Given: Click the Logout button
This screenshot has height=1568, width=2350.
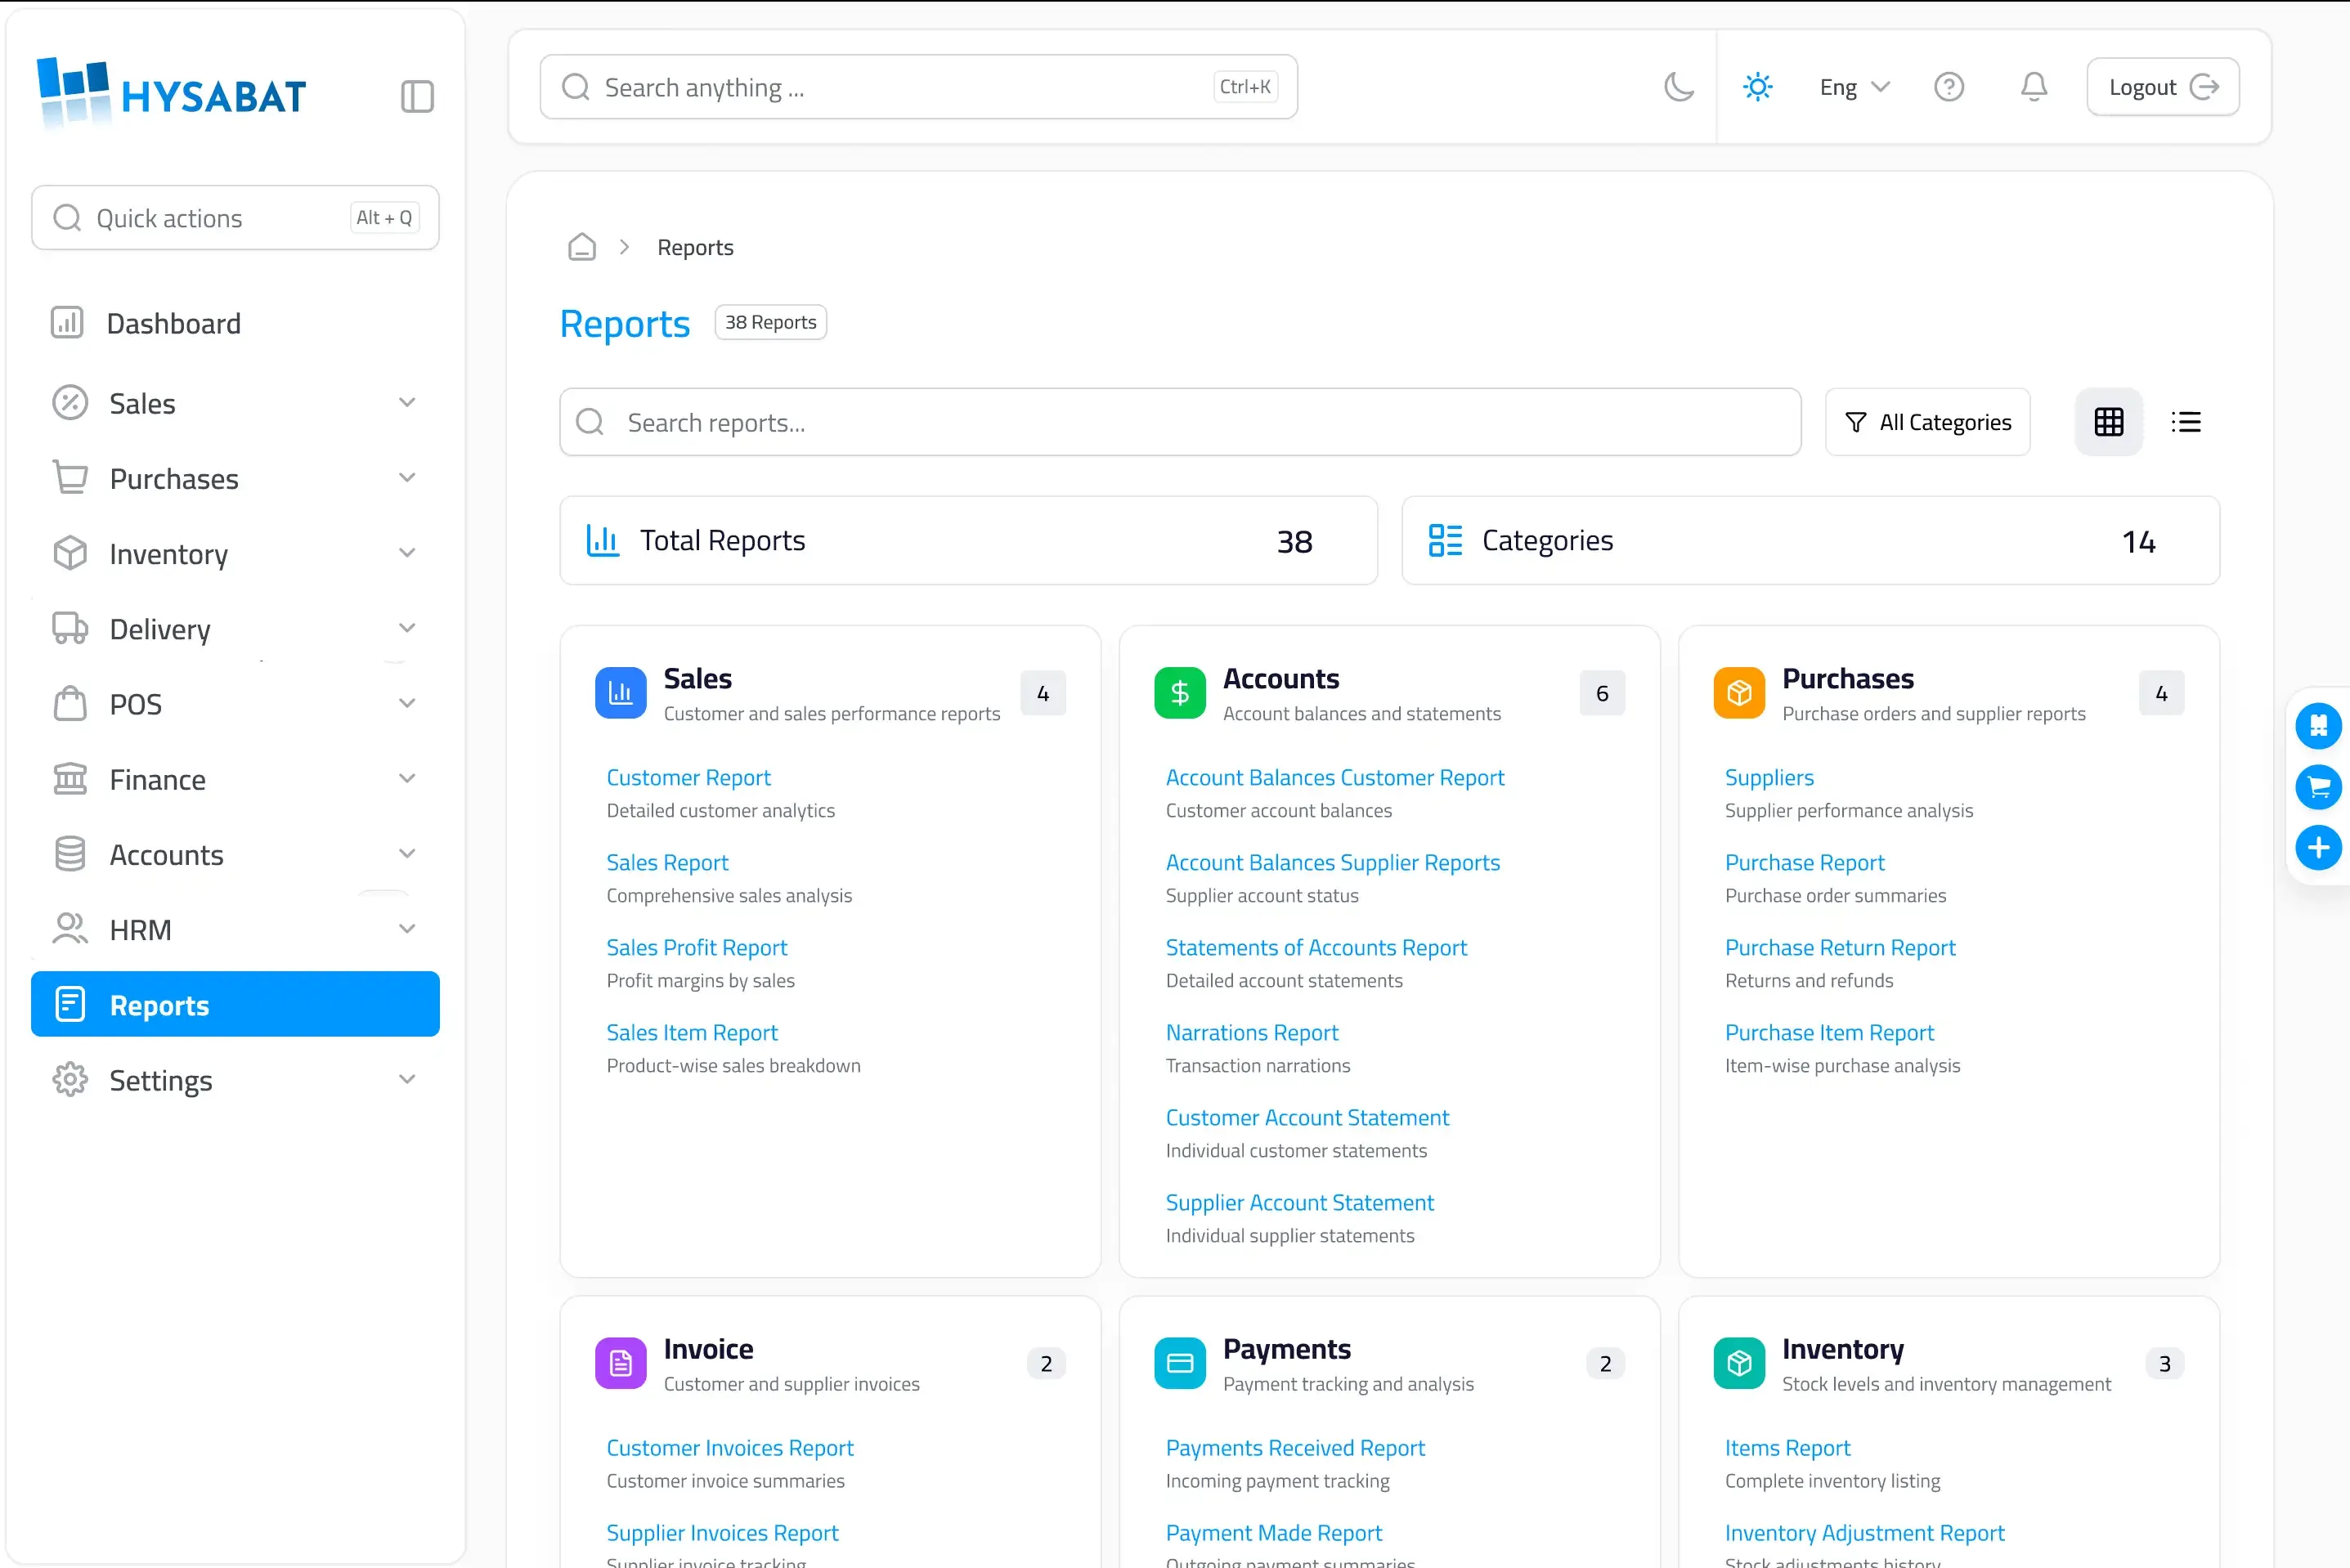Looking at the screenshot, I should (2162, 87).
